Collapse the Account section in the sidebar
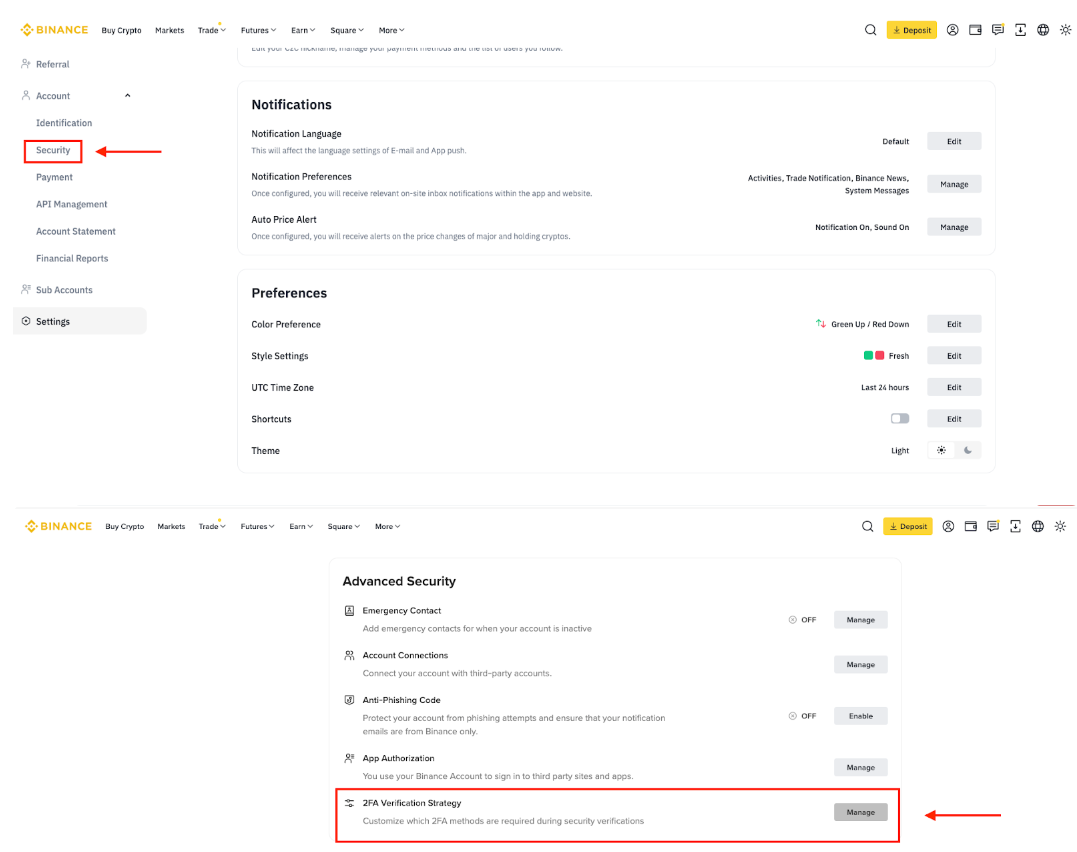This screenshot has width=1077, height=852. point(127,96)
